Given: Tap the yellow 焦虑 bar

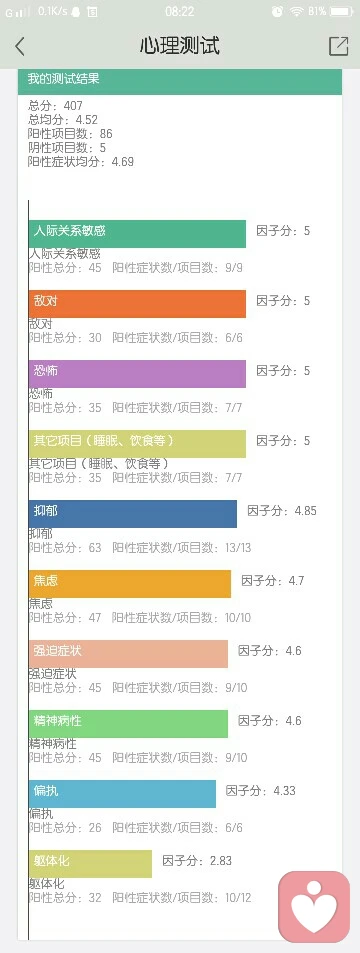Looking at the screenshot, I should tap(130, 583).
